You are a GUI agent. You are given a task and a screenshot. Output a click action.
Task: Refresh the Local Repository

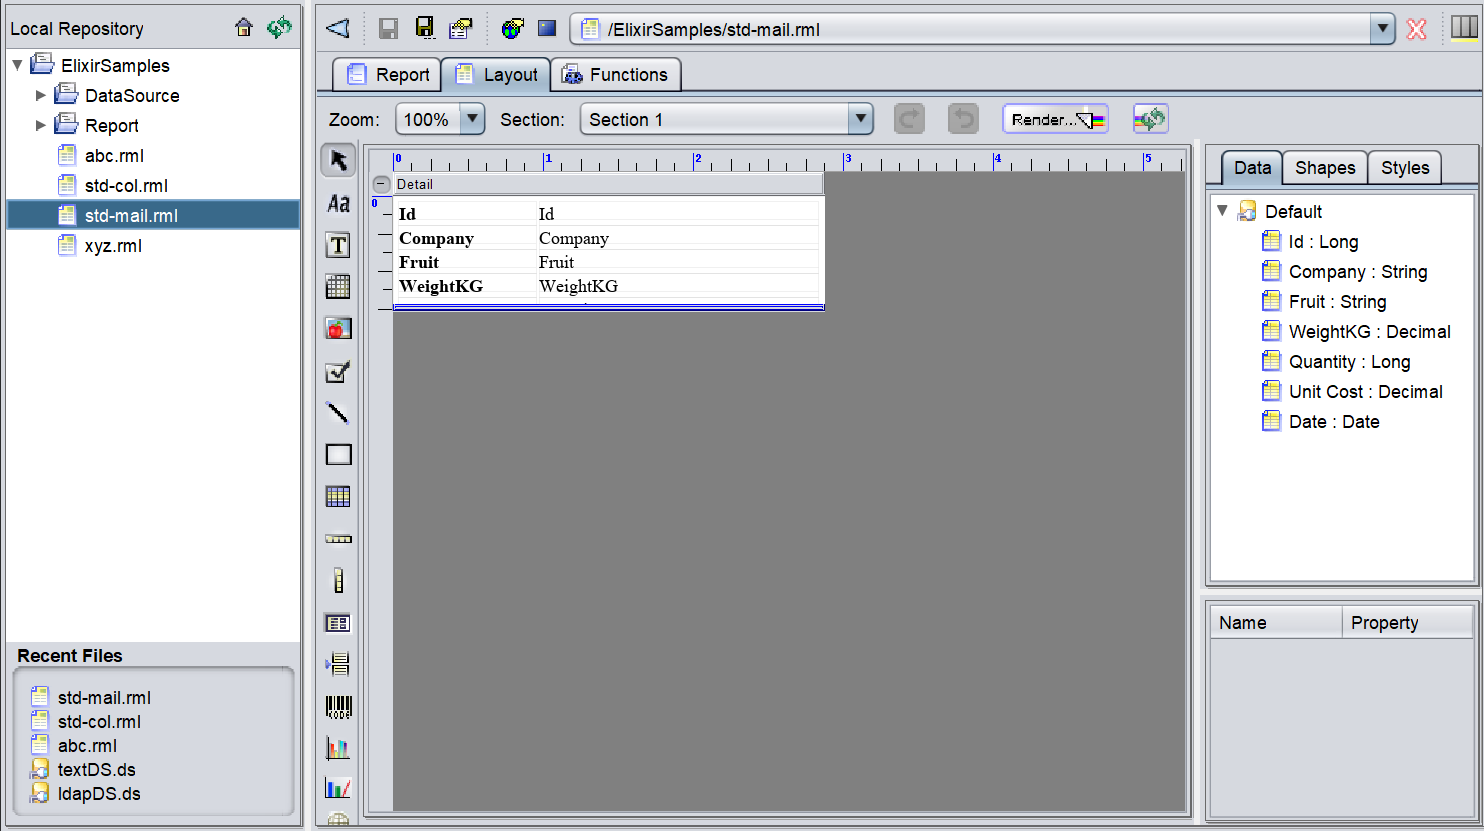tap(279, 28)
